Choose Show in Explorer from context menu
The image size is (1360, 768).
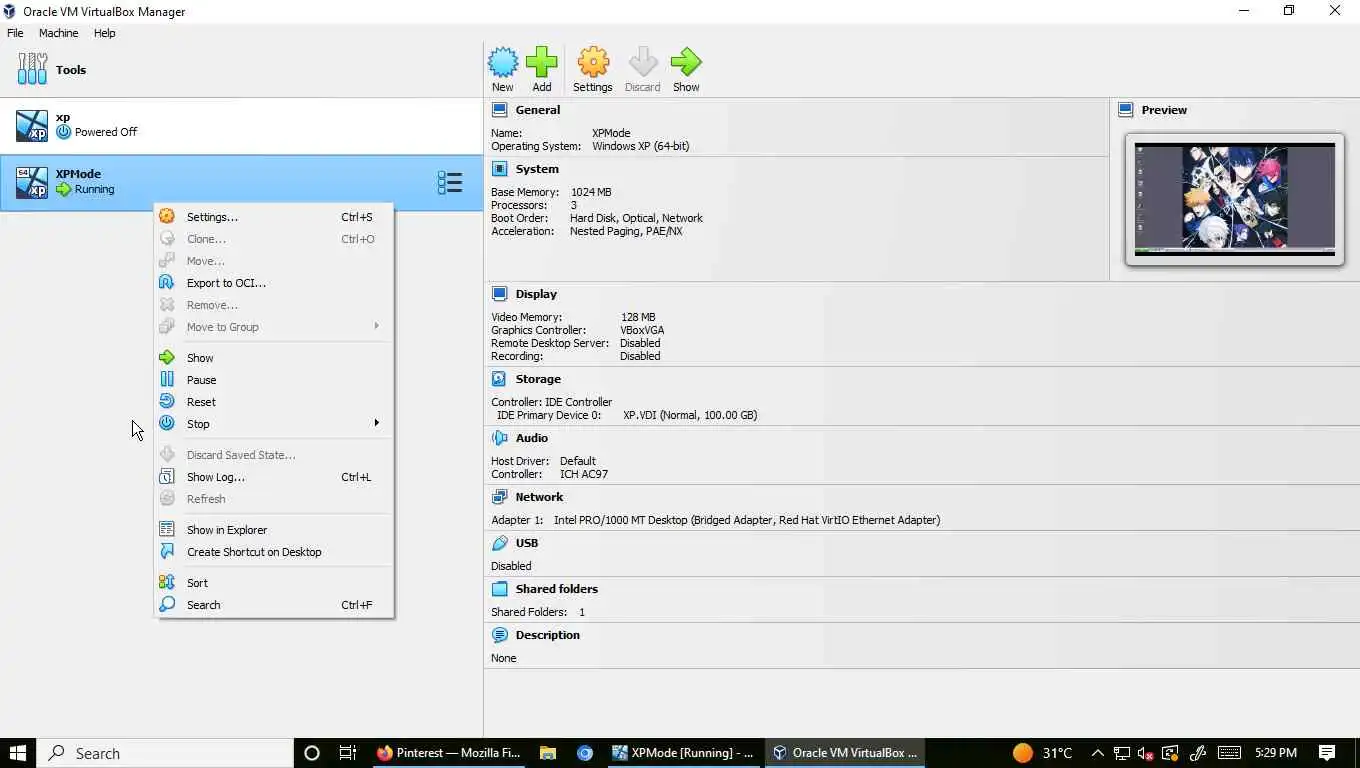point(274,530)
